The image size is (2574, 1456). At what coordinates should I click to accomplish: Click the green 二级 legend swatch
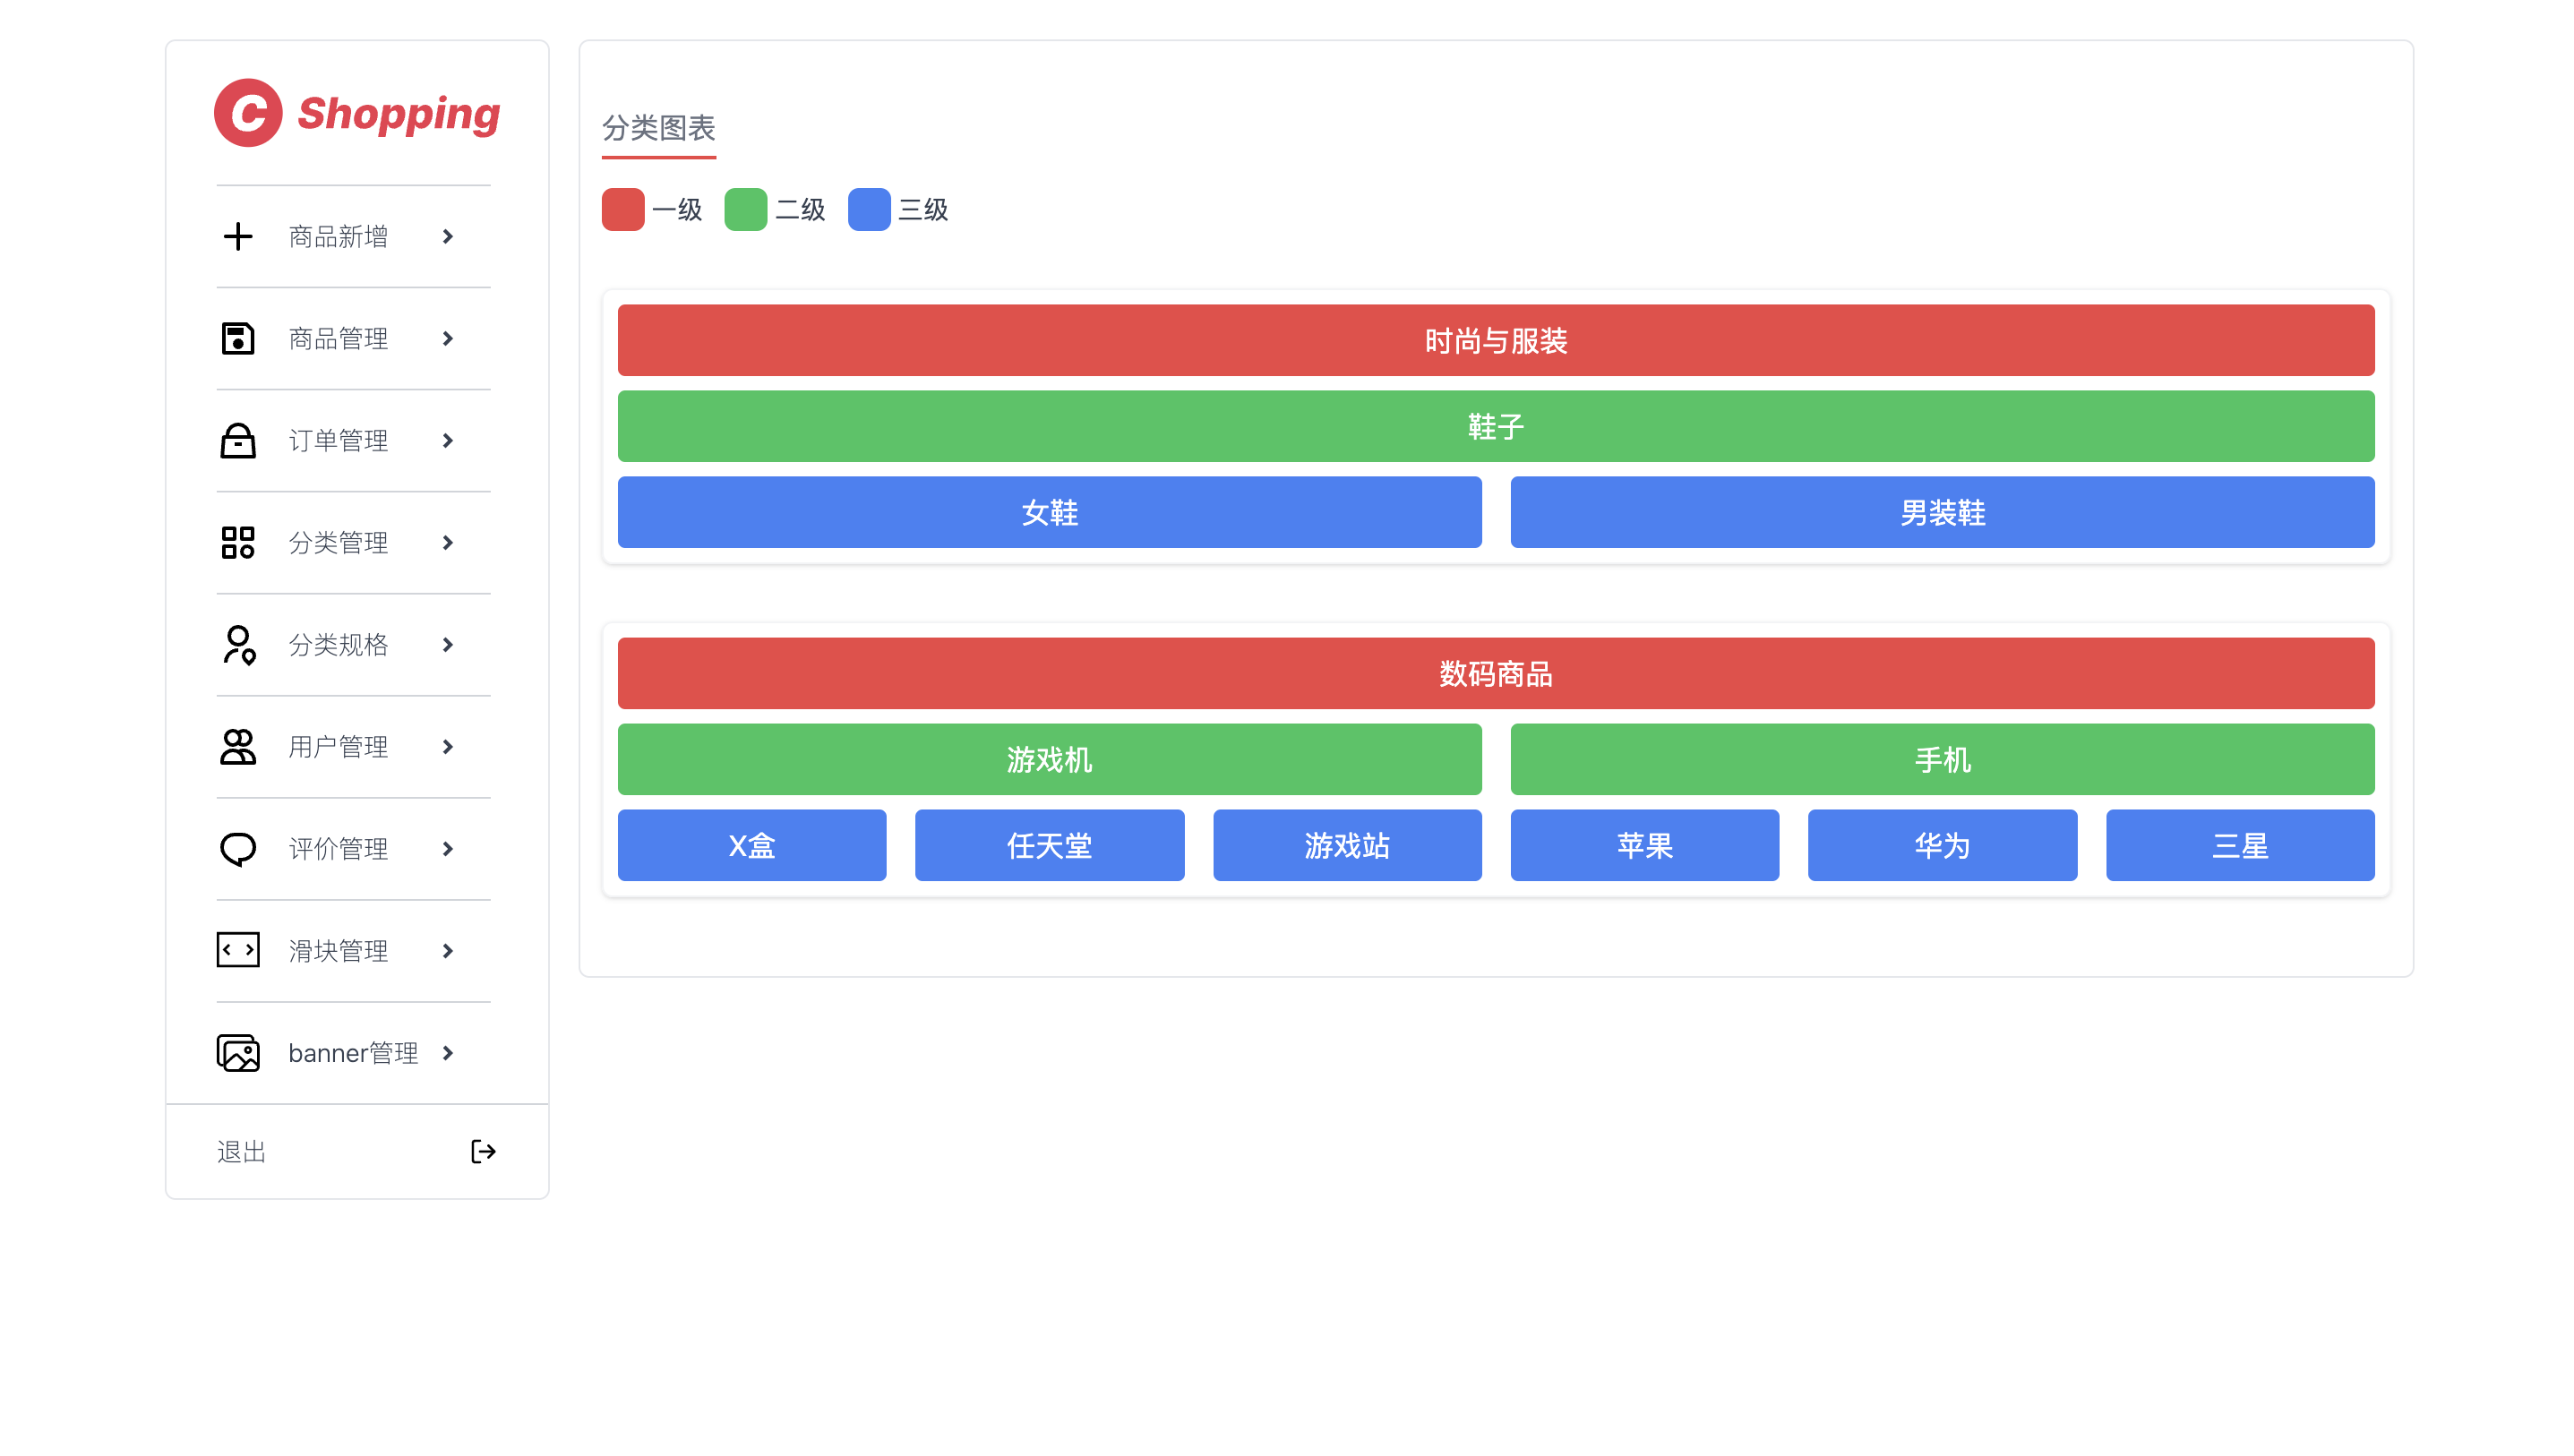coord(746,210)
